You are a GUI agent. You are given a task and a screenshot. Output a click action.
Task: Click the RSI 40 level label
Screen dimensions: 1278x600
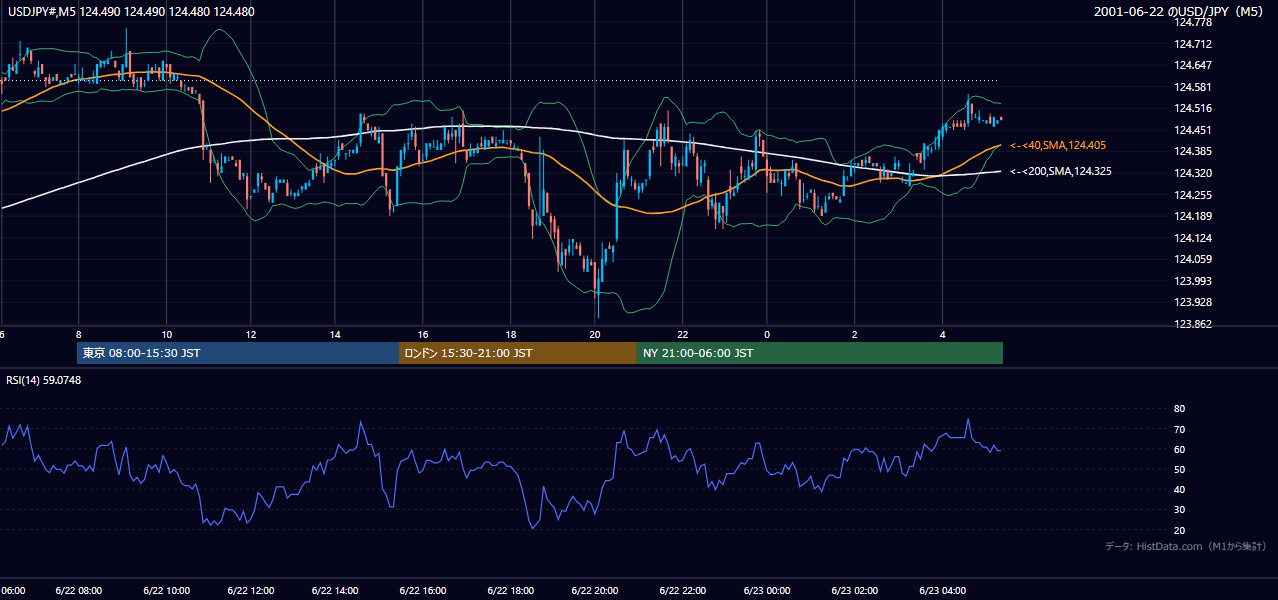(1179, 489)
